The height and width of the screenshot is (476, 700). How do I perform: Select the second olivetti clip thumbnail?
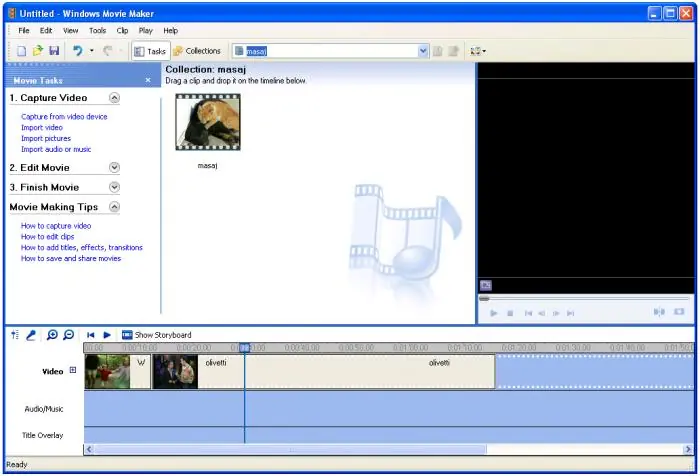tap(175, 372)
